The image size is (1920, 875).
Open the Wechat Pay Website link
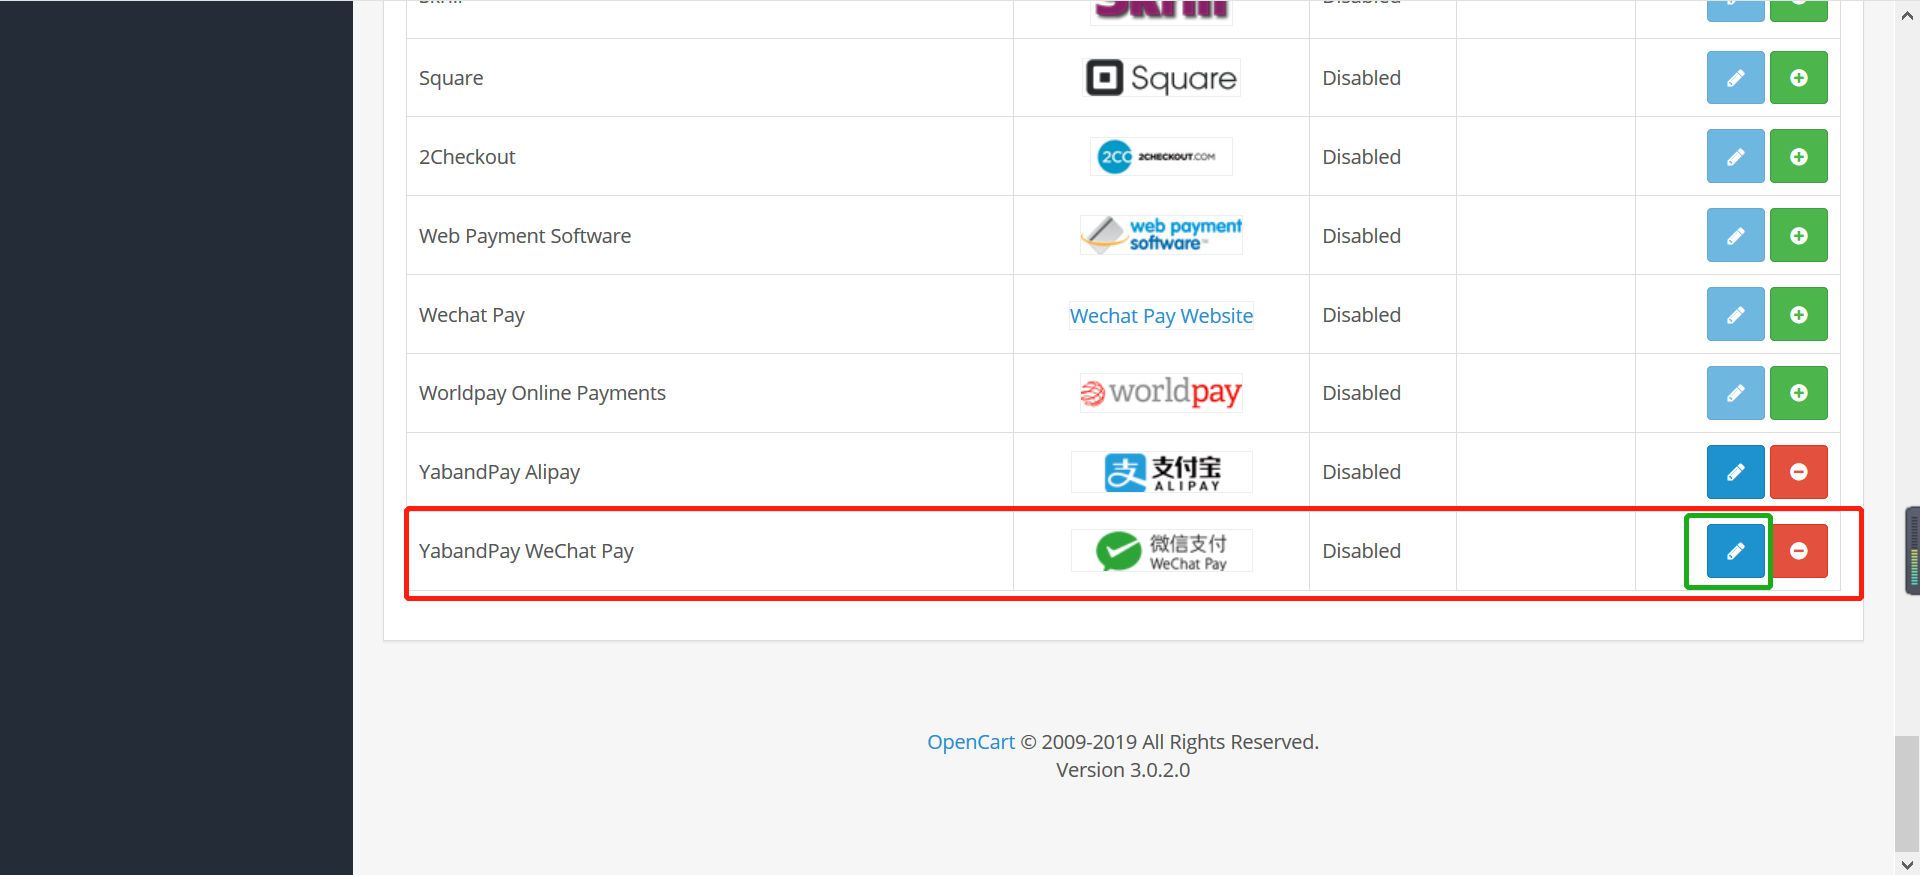[1161, 316]
